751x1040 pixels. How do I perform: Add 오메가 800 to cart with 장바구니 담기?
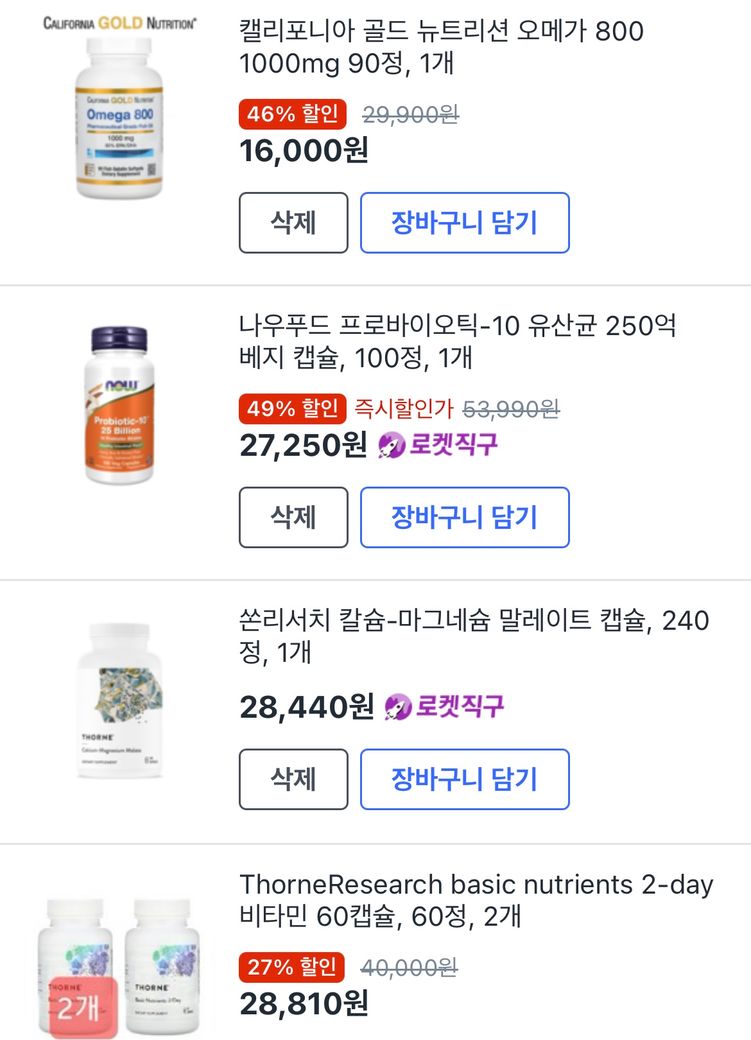(x=464, y=222)
